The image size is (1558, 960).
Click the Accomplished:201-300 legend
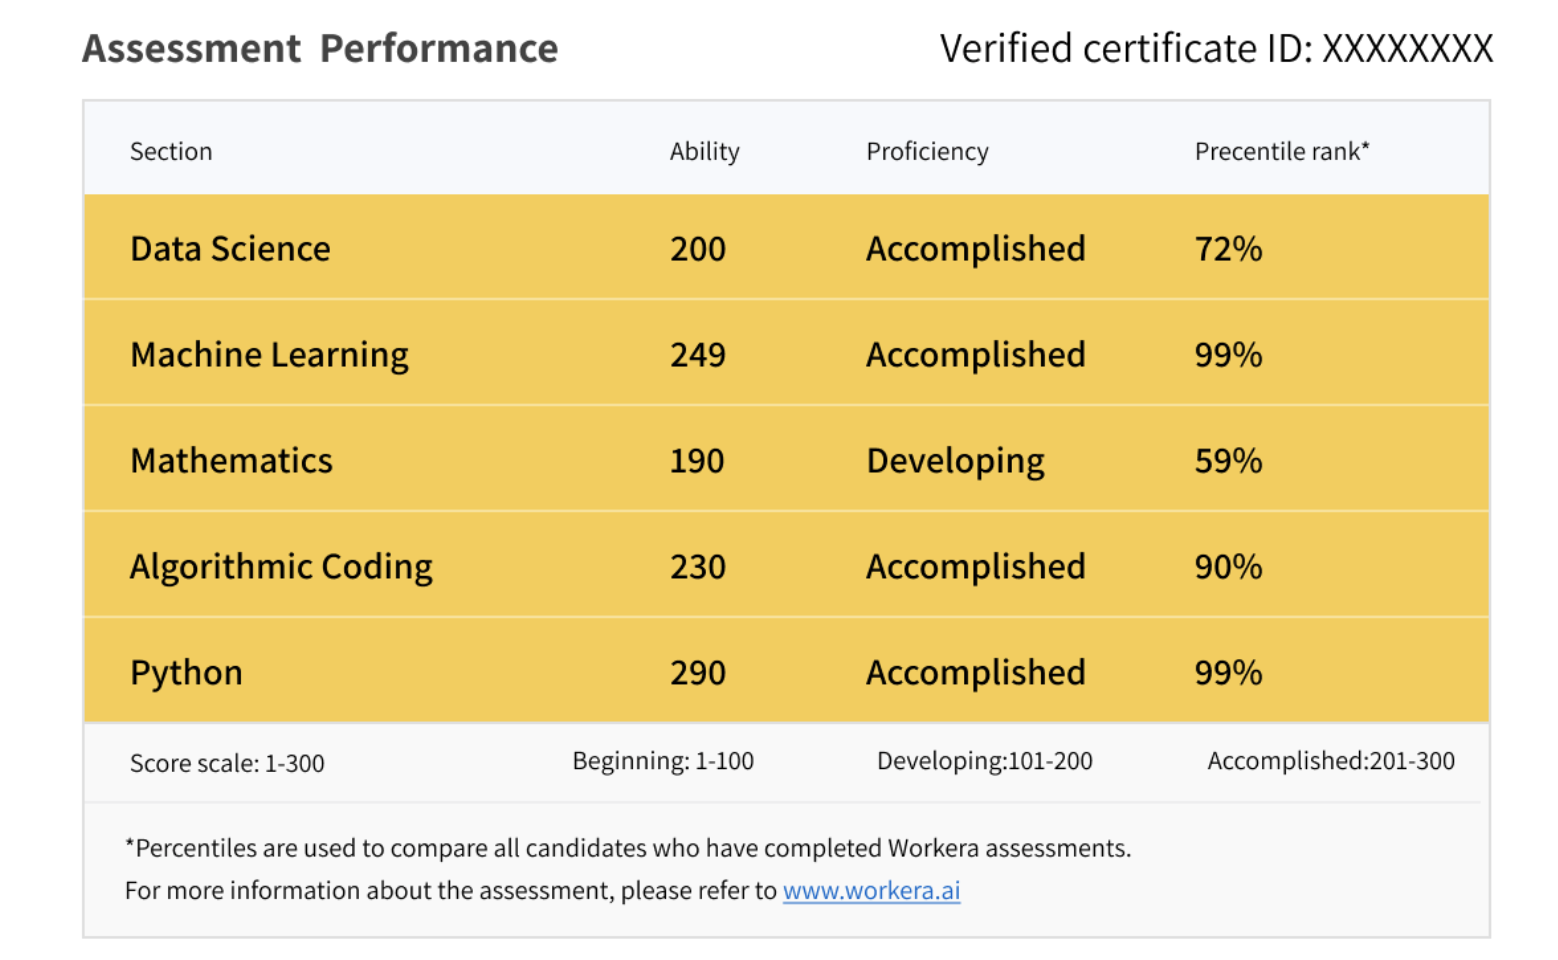point(1331,761)
